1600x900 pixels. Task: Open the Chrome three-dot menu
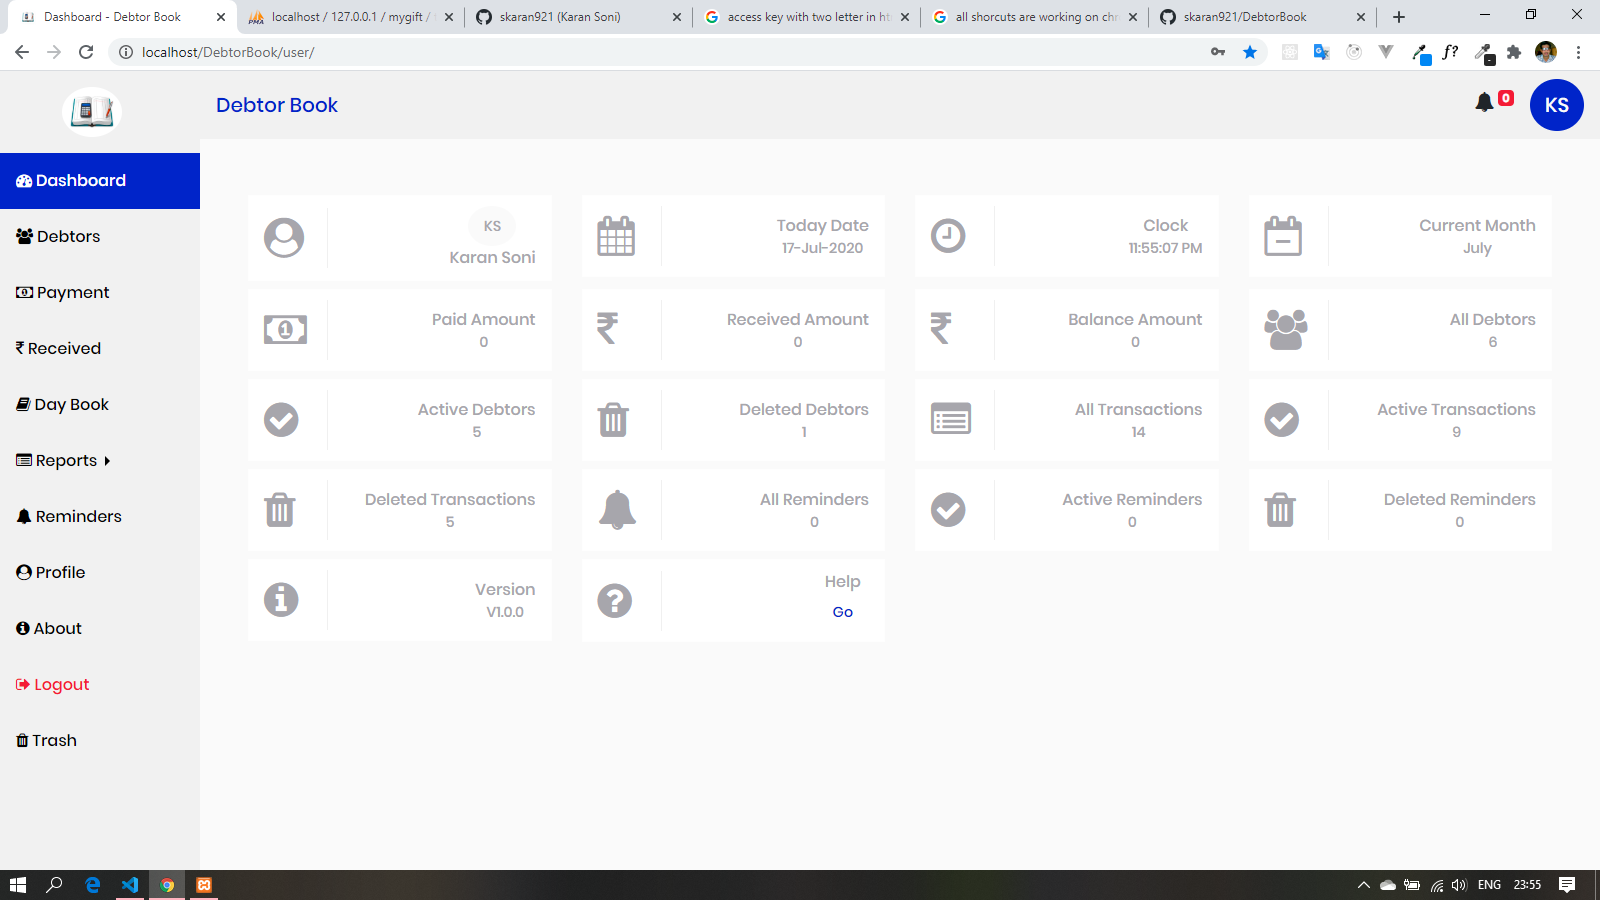(x=1578, y=52)
